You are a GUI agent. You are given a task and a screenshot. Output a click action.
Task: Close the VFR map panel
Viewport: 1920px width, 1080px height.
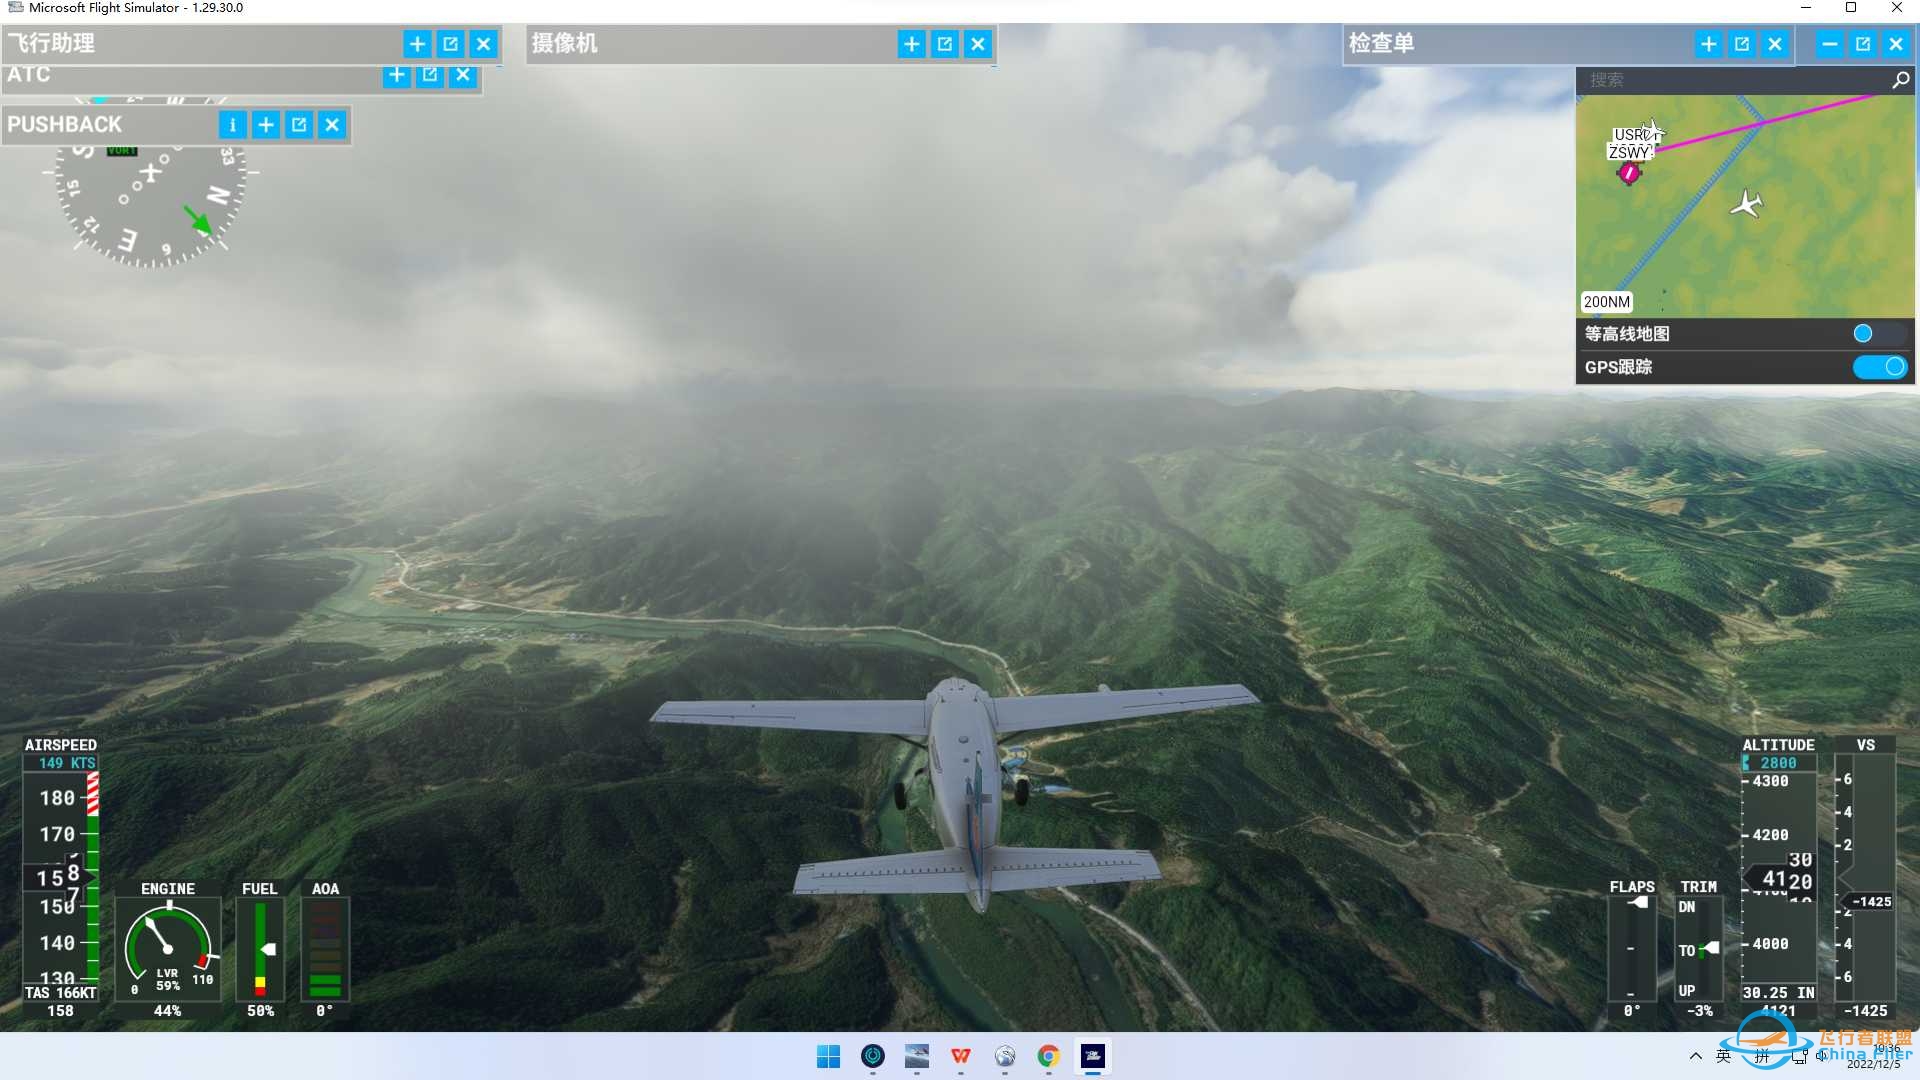(1896, 44)
